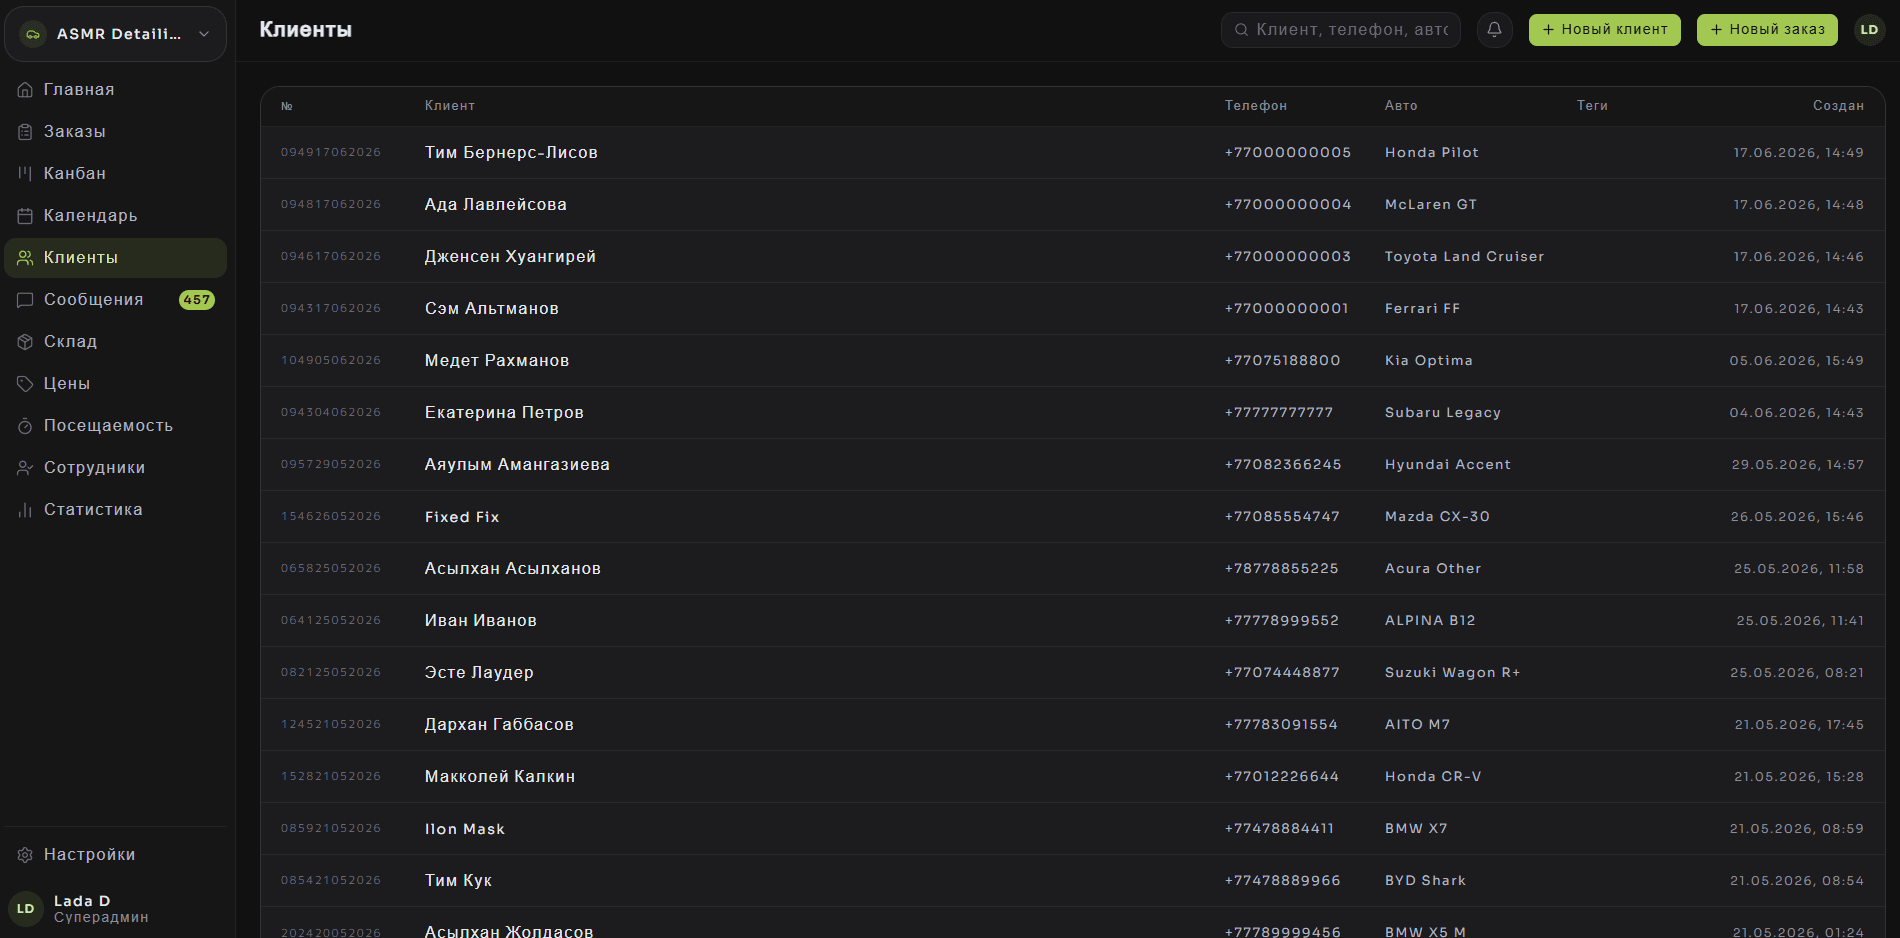Sort by the Создан column header
The height and width of the screenshot is (938, 1900).
(x=1838, y=106)
